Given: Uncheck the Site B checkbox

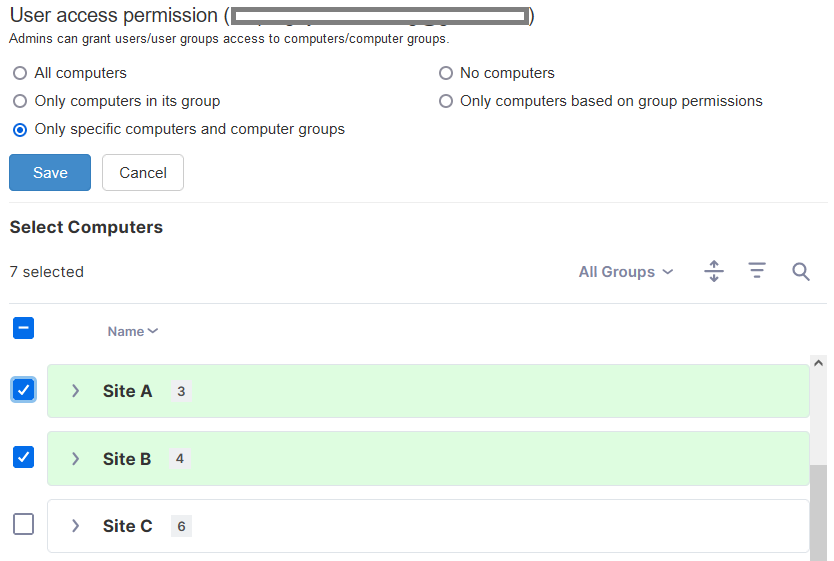Looking at the screenshot, I should (x=24, y=458).
